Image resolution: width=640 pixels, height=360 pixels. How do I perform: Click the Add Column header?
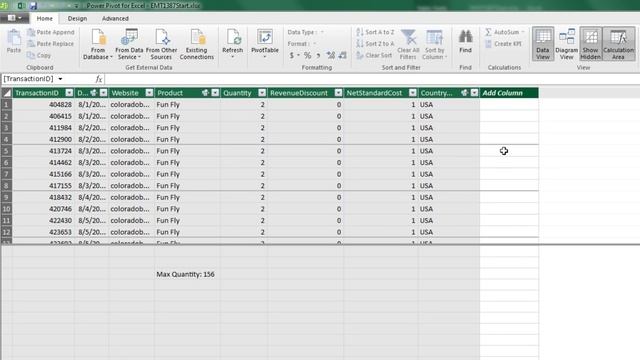pos(509,93)
